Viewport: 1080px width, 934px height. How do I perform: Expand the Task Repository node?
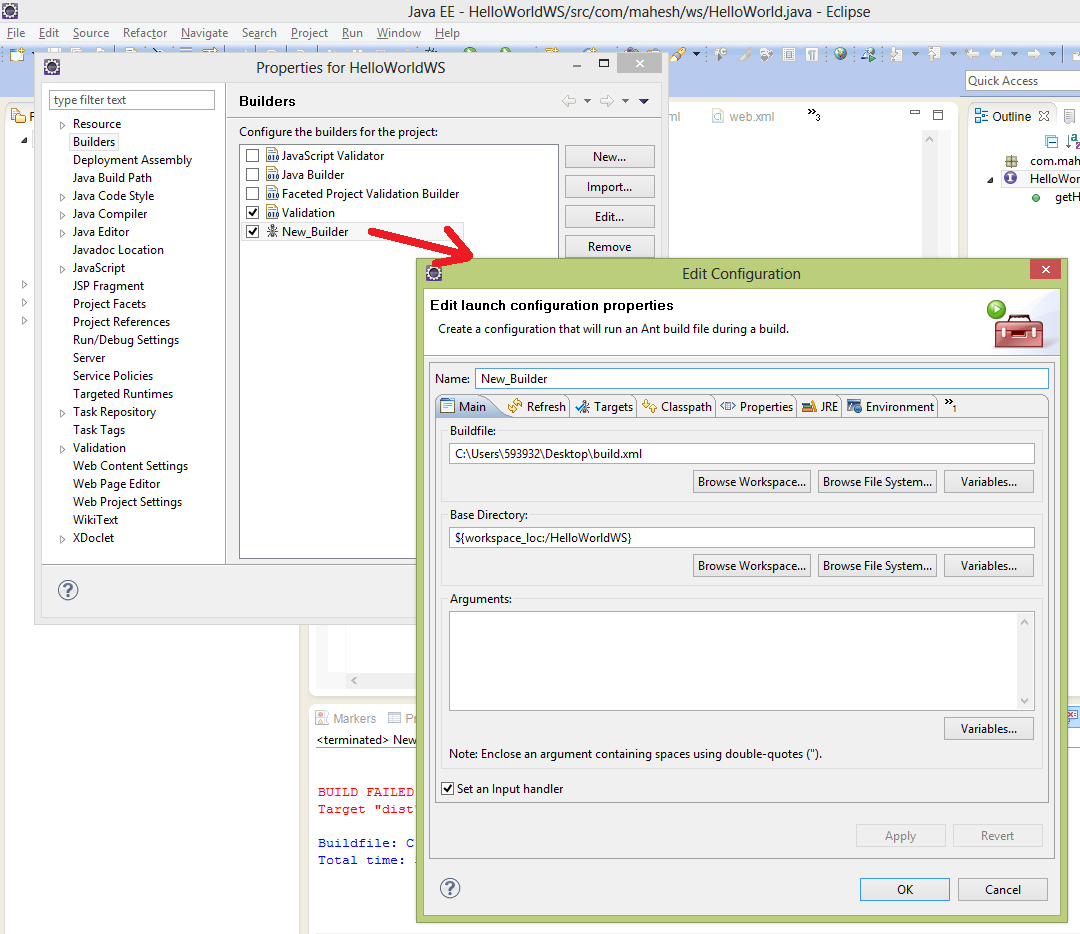pyautogui.click(x=62, y=413)
